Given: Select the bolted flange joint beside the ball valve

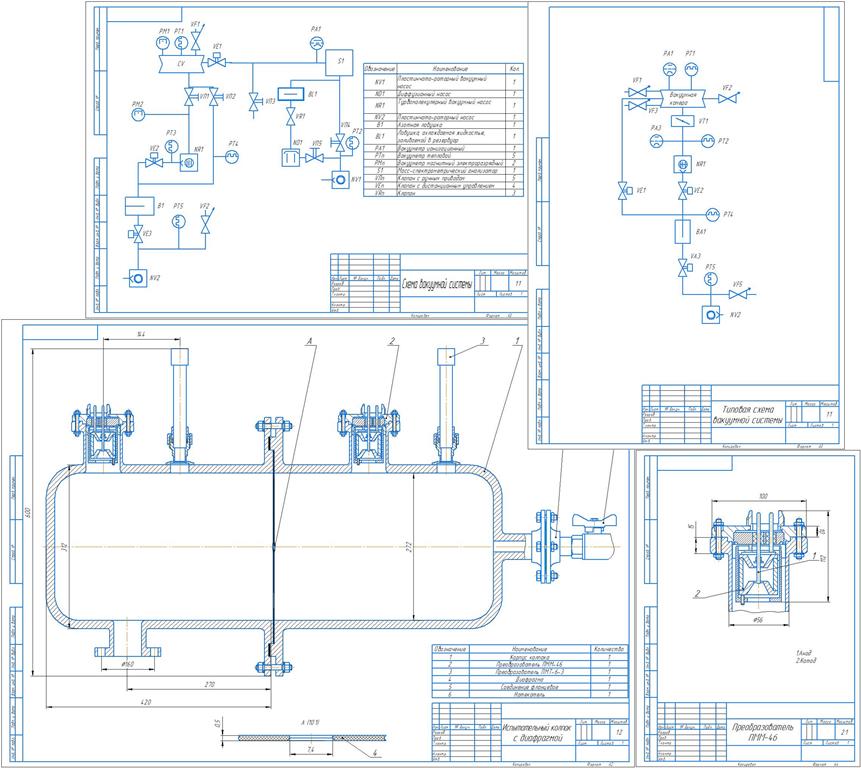Looking at the screenshot, I should click(x=545, y=546).
